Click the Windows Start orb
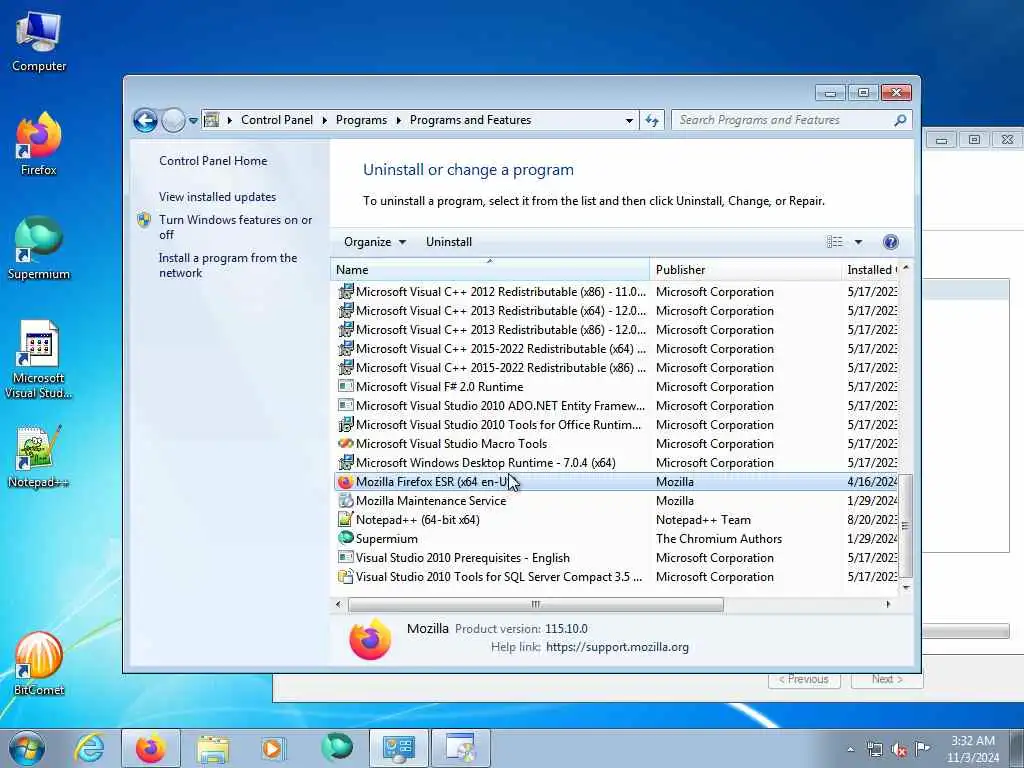The image size is (1024, 768). 27,748
